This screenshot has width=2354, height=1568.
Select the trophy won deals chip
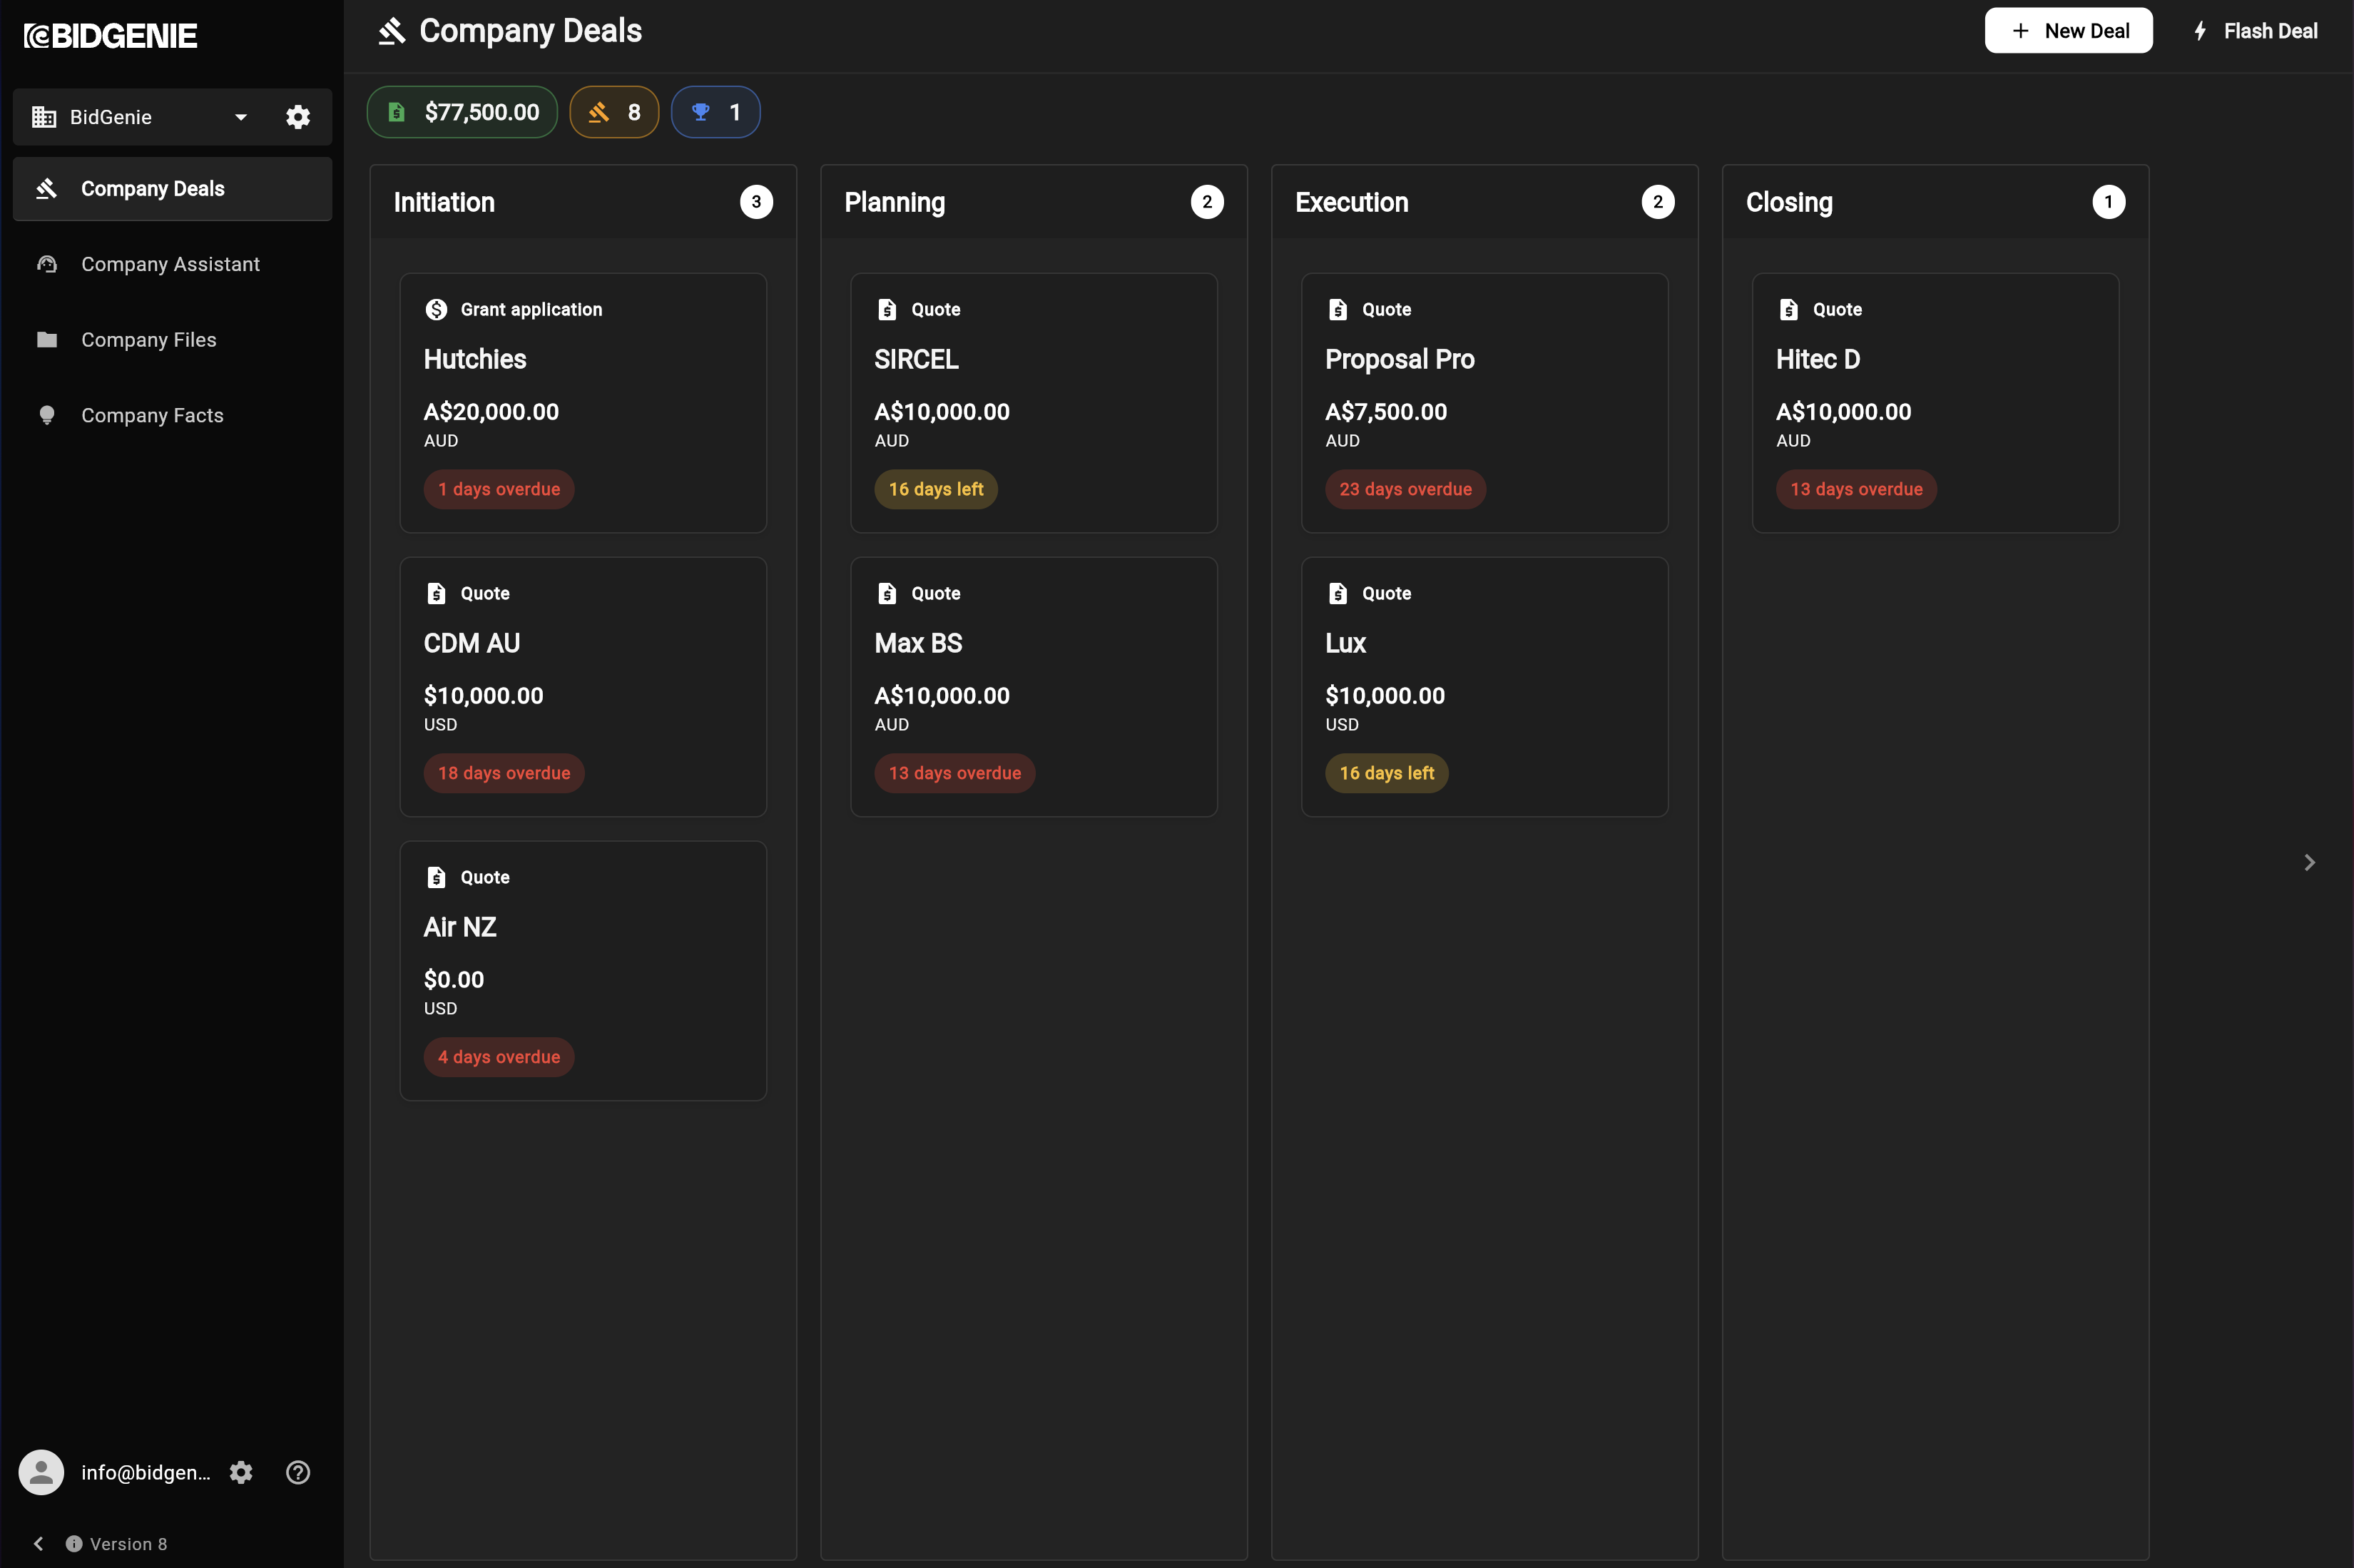tap(715, 112)
